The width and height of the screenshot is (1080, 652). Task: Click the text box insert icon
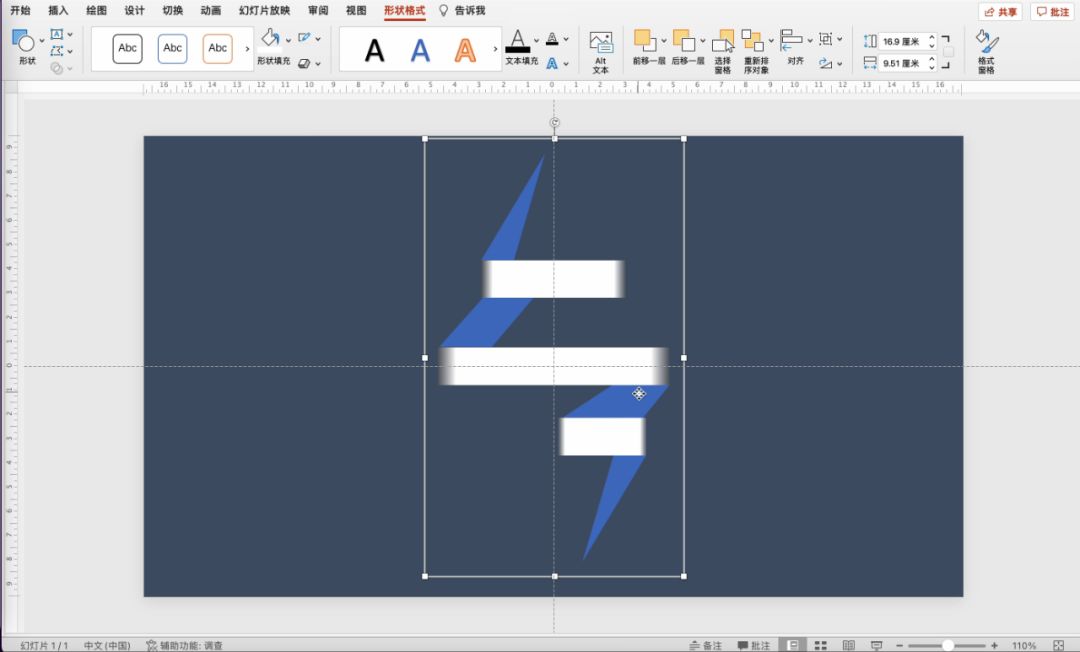click(x=56, y=34)
